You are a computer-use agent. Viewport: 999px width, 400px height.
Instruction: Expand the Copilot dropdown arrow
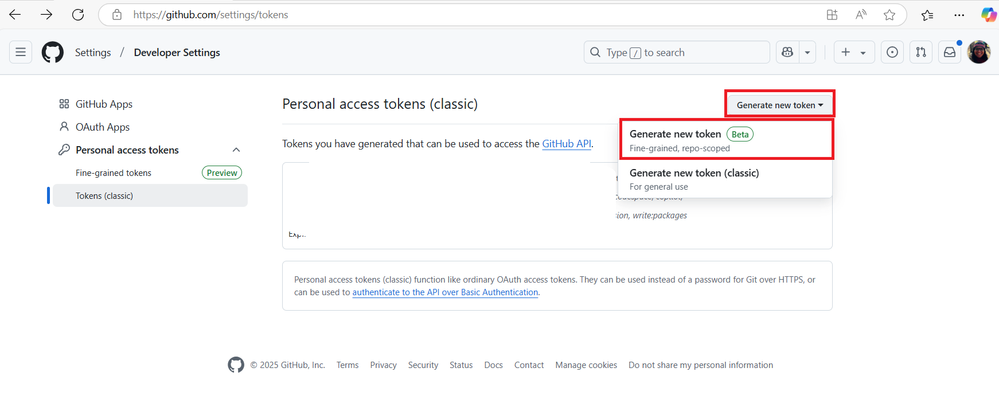[808, 53]
